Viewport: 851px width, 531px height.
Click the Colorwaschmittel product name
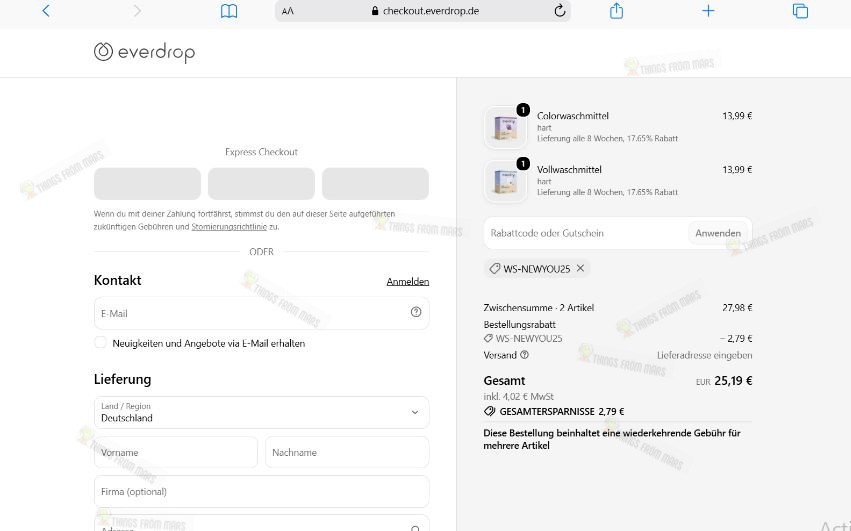click(573, 116)
